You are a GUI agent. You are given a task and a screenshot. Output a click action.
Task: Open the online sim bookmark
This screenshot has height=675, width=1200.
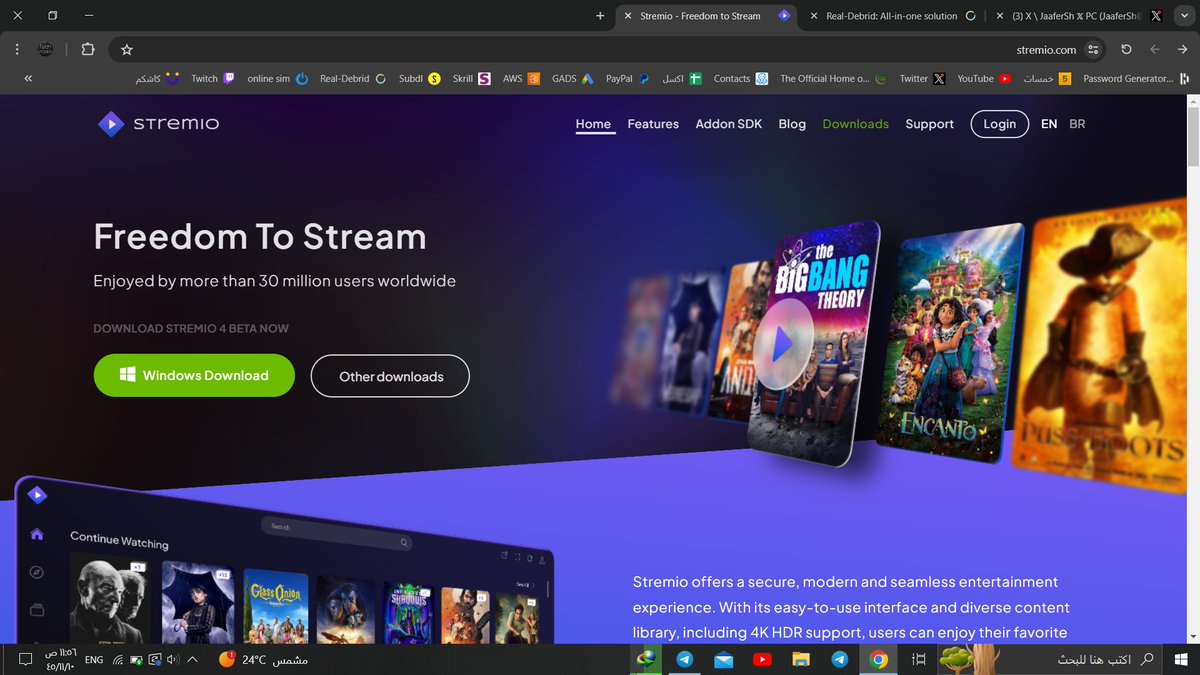pyautogui.click(x=278, y=78)
